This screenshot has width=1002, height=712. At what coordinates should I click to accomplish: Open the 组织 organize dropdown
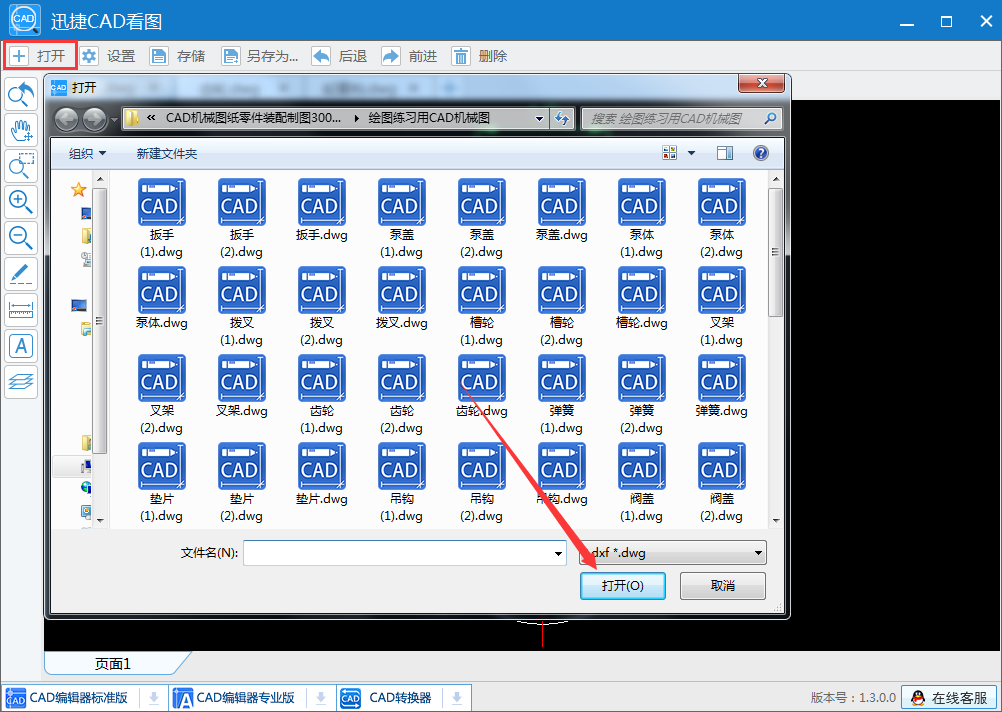click(88, 153)
